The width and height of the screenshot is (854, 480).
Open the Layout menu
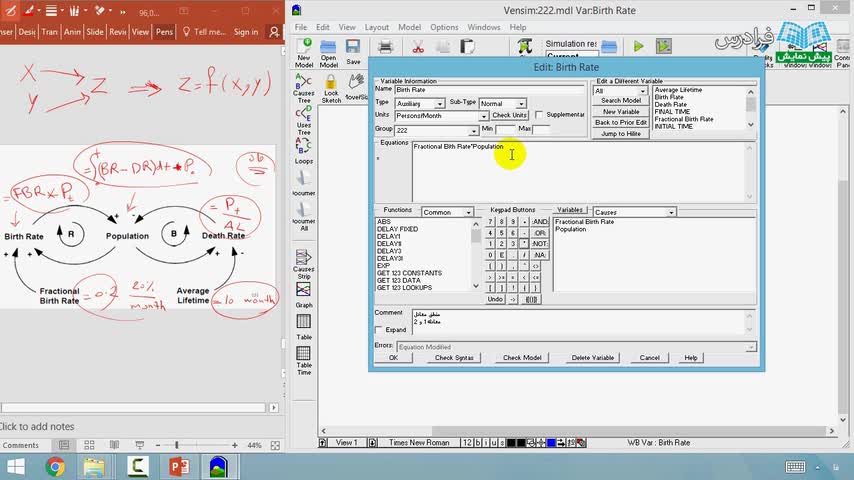376,27
